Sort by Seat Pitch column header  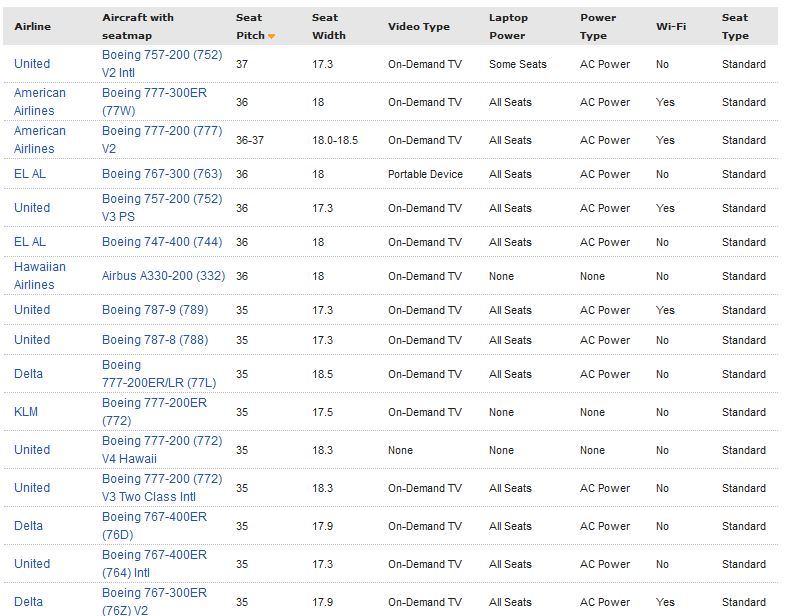250,27
